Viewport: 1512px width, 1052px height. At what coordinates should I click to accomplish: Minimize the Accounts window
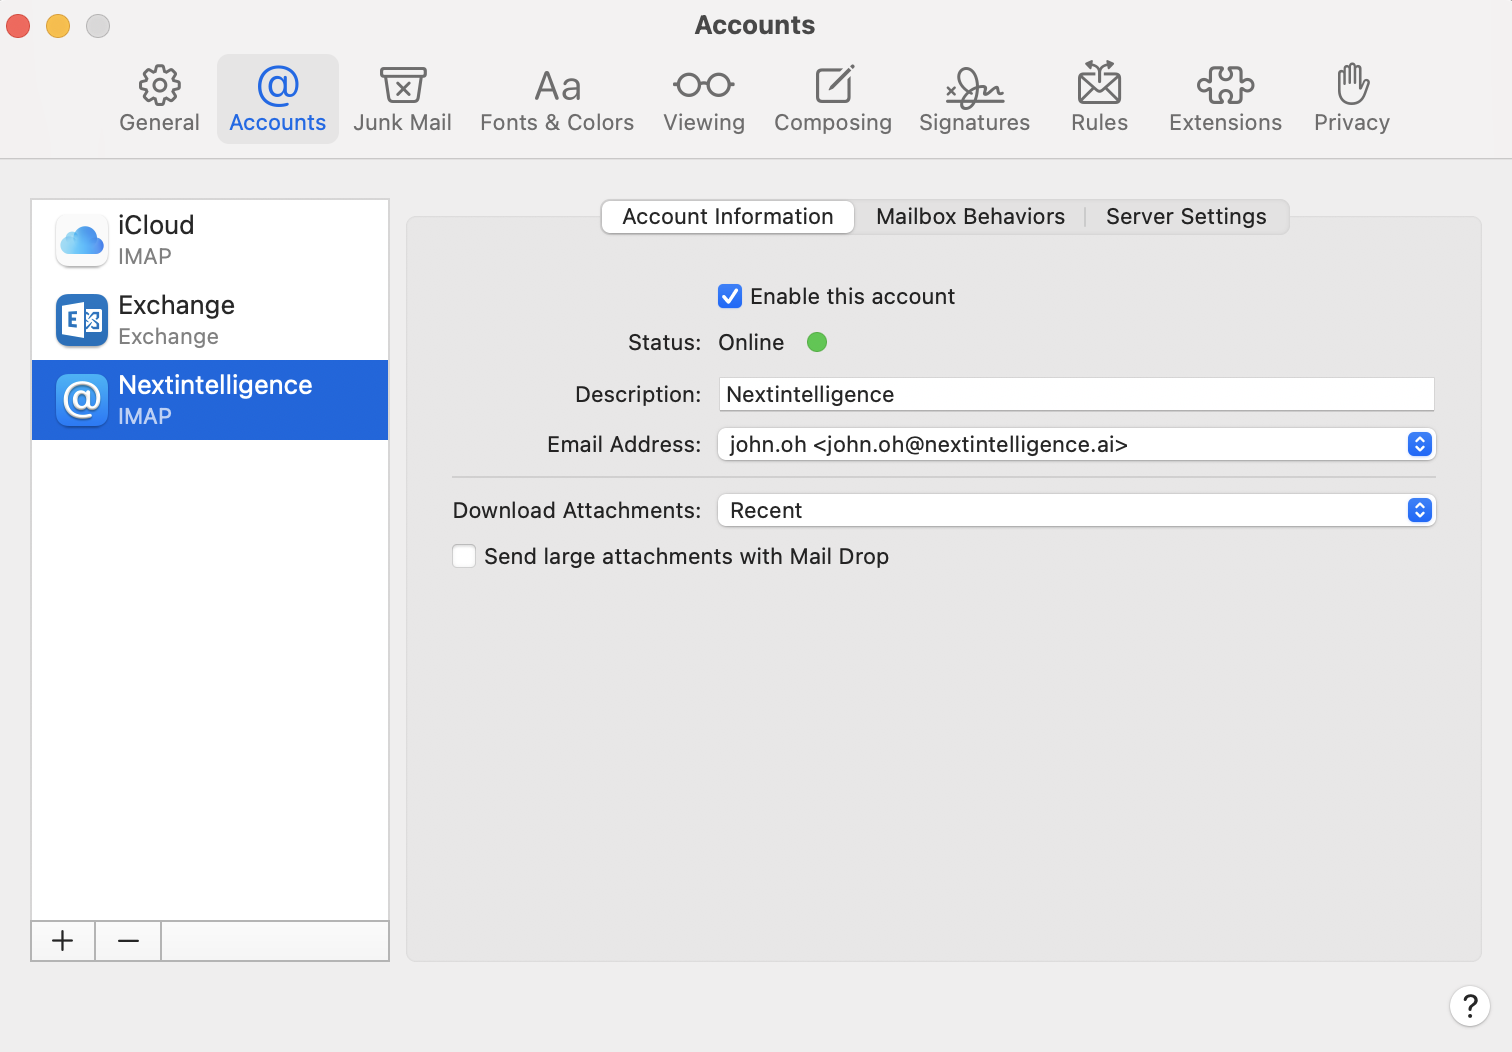click(x=58, y=25)
